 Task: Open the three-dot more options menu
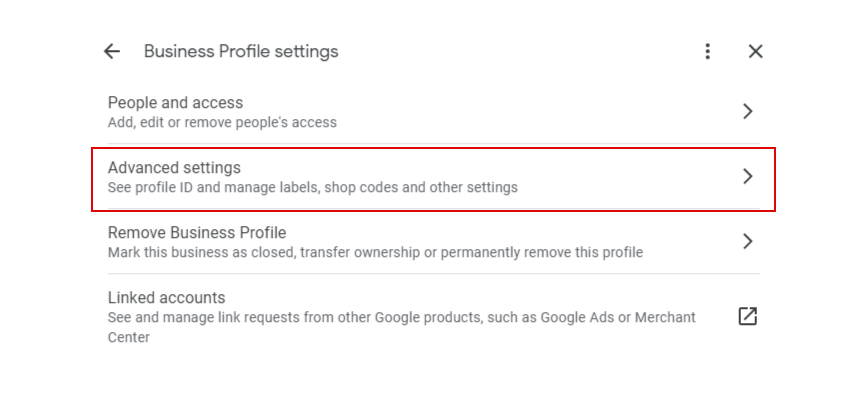tap(707, 51)
